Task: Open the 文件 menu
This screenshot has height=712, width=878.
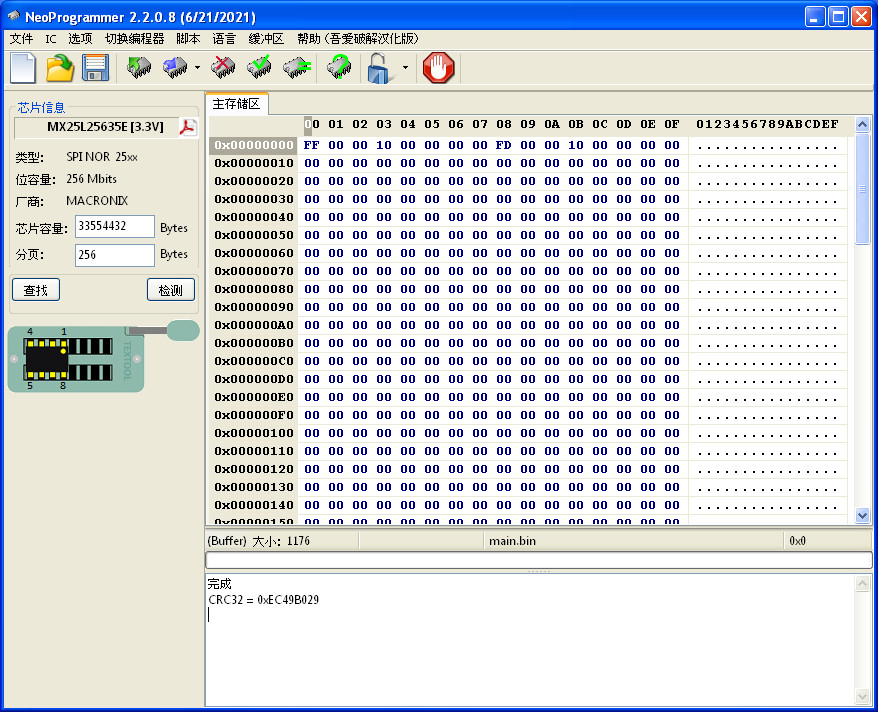Action: (x=21, y=39)
